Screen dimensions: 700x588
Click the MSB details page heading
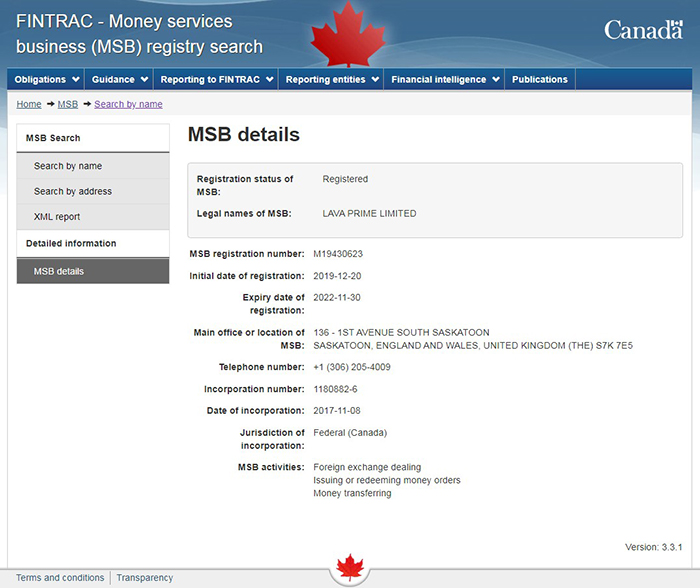tap(244, 134)
